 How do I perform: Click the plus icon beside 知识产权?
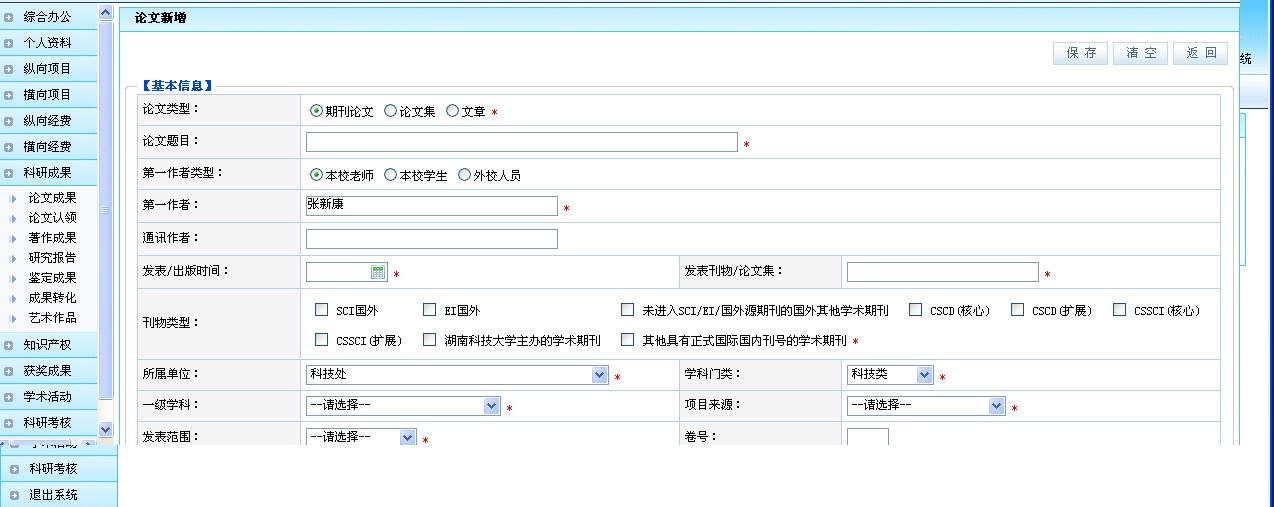pos(9,345)
